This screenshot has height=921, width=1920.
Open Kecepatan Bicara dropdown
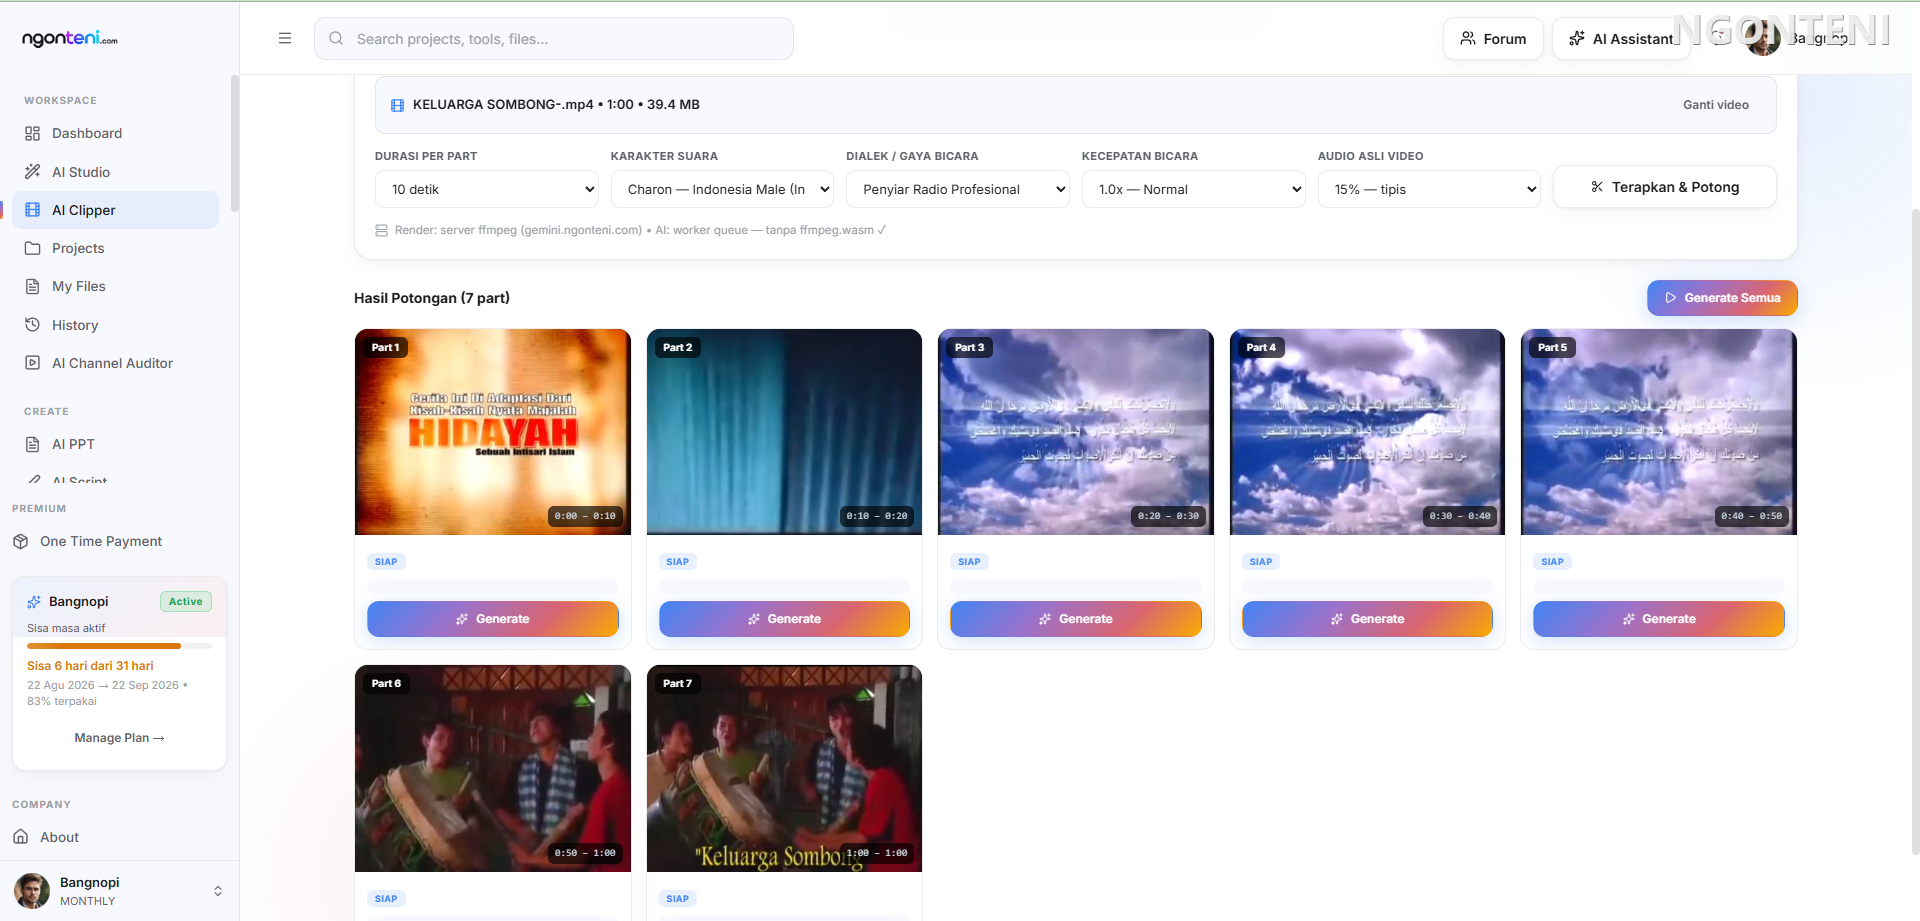click(x=1194, y=189)
